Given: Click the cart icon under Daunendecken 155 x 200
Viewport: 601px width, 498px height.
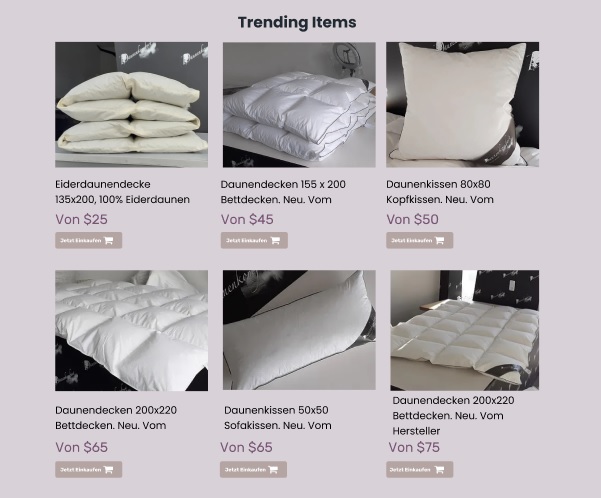Looking at the screenshot, I should click(x=275, y=240).
